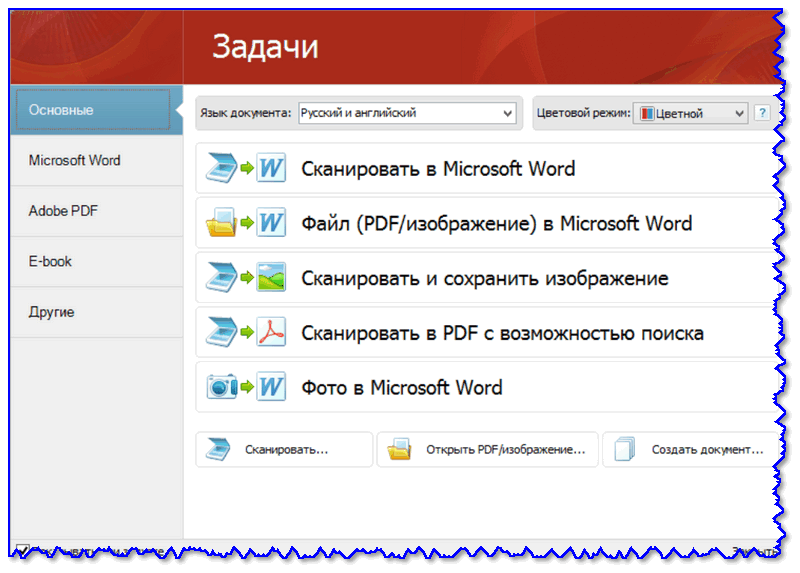The width and height of the screenshot is (800, 573).
Task: Start Сканировать в PDF с возможностью поиска
Action: click(x=487, y=332)
